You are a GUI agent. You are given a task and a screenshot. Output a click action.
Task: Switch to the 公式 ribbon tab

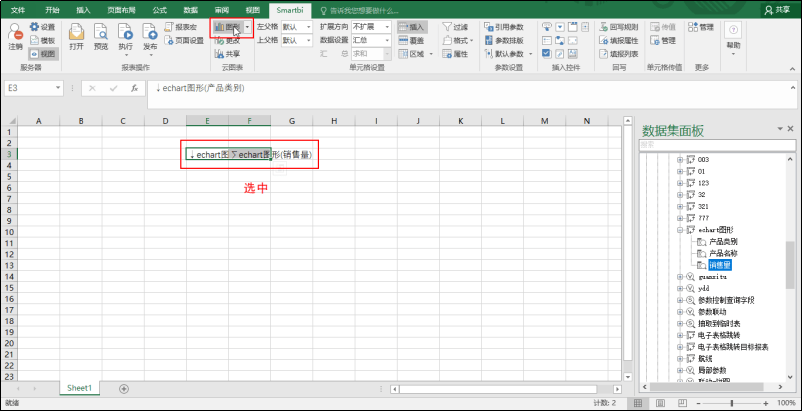click(x=160, y=10)
